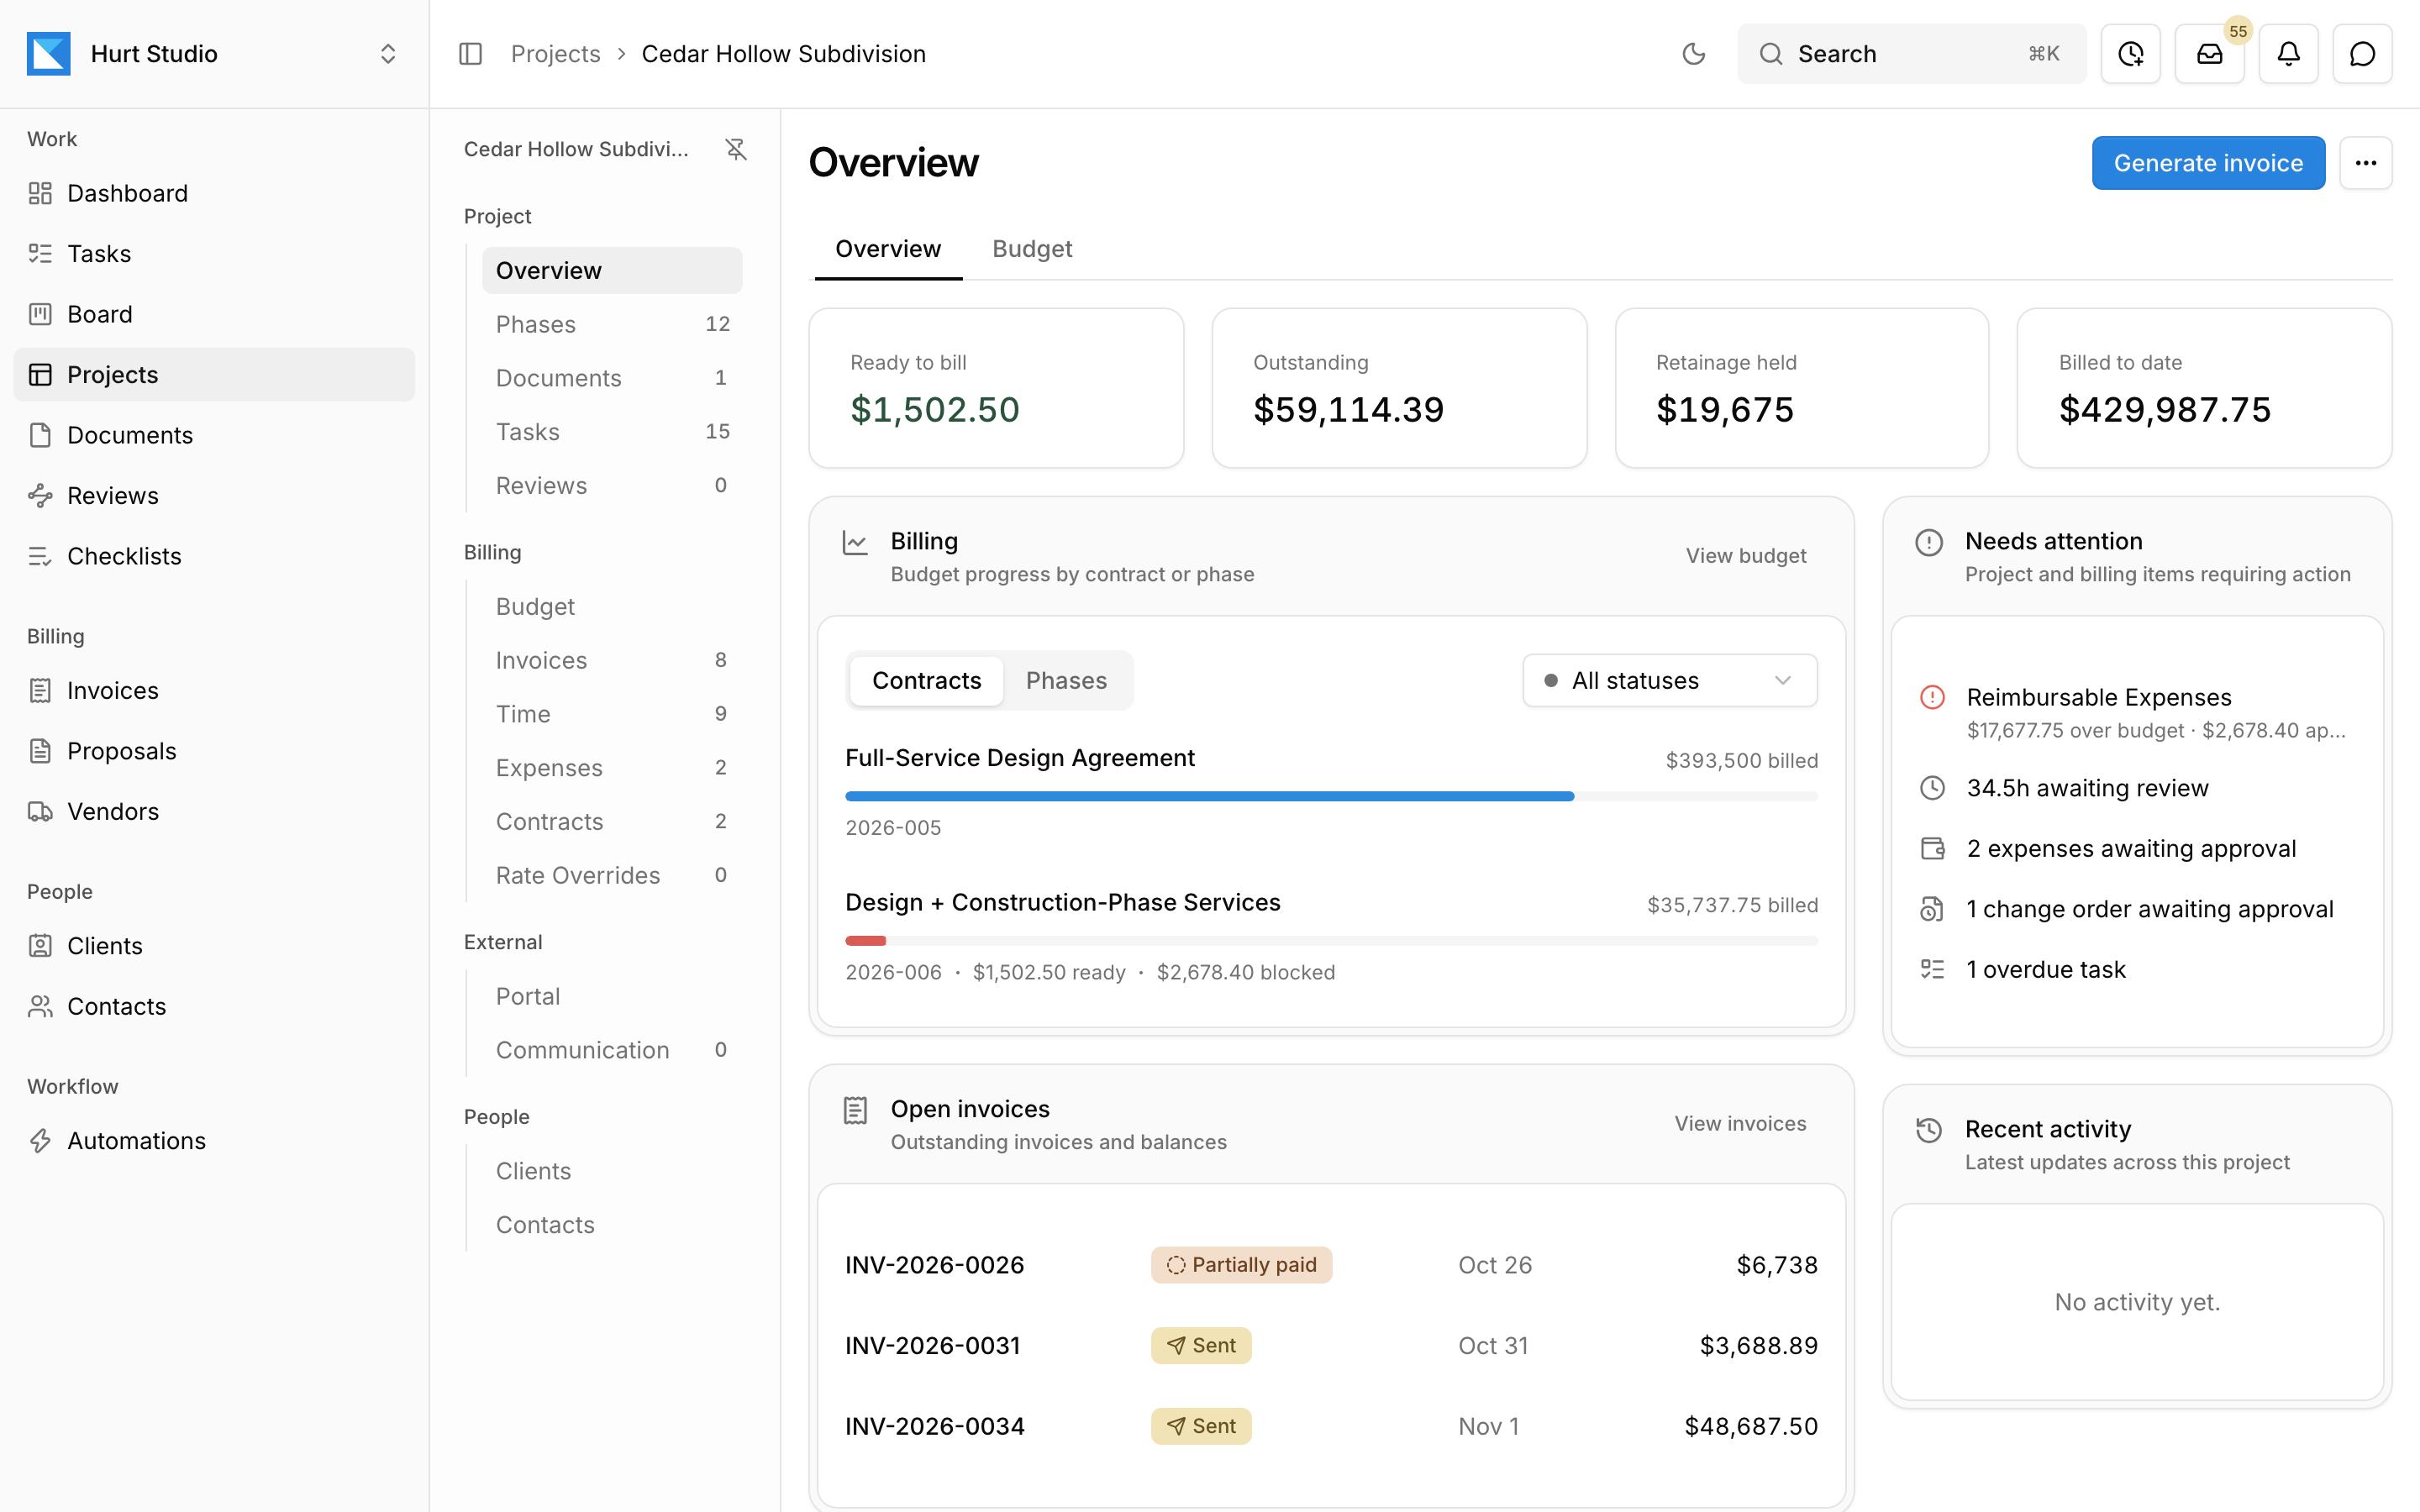Open Tasks in the Work sidebar
This screenshot has width=2420, height=1512.
point(214,254)
